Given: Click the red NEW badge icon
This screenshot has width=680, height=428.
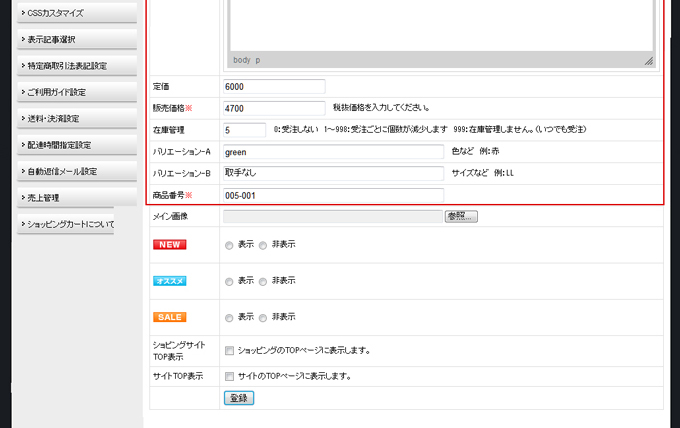Looking at the screenshot, I should click(x=169, y=244).
